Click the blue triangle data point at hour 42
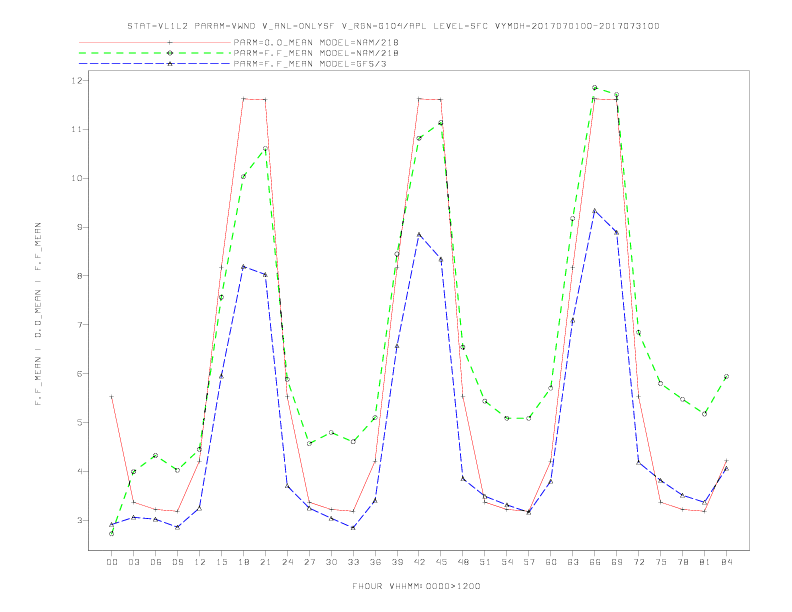Viewport: 792px width, 612px height. pyautogui.click(x=419, y=234)
